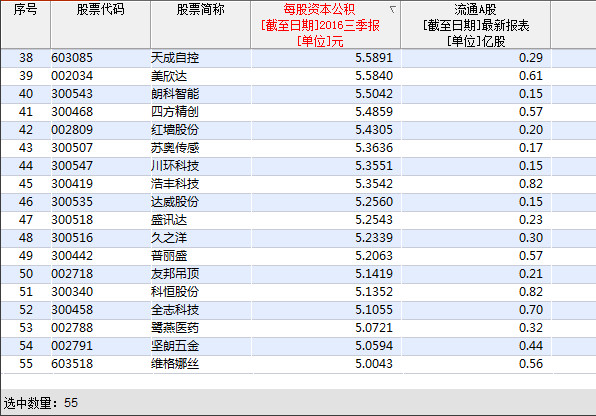Viewport: 596px width, 416px height.
Task: Click value 5.4859 for 四方精创
Action: [374, 112]
